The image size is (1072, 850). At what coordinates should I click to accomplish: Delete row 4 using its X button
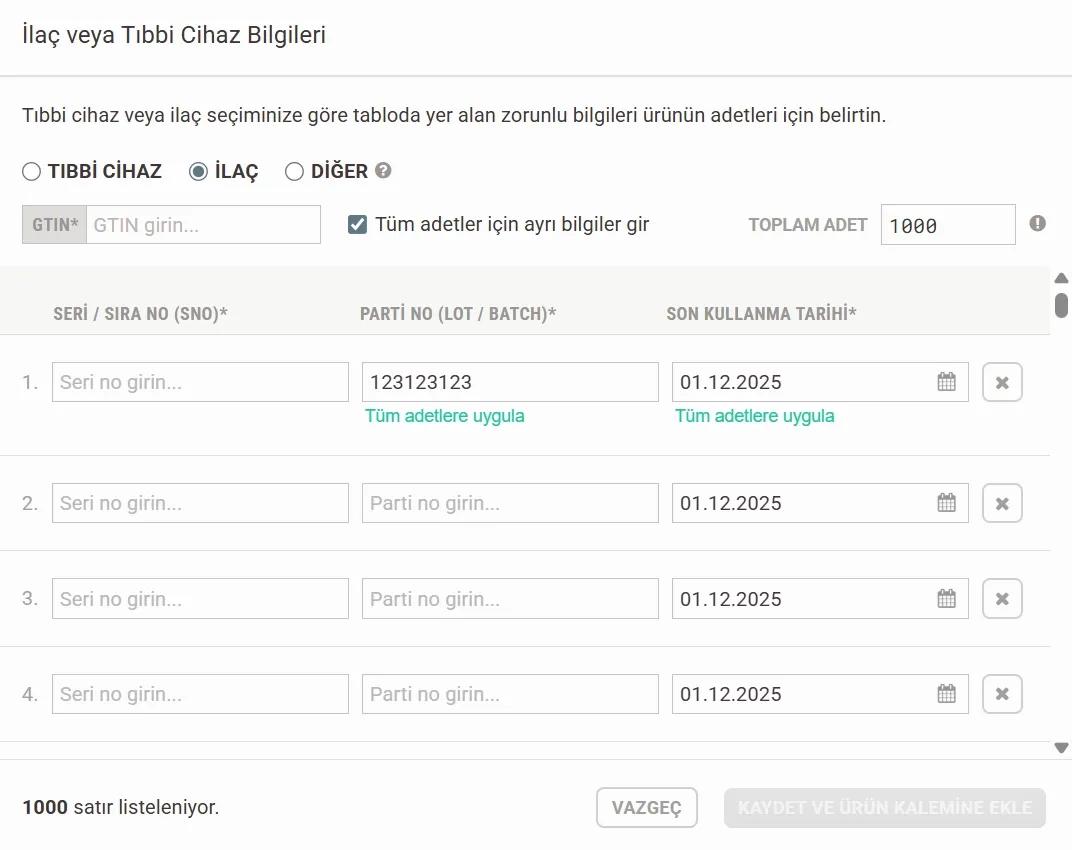click(1002, 694)
